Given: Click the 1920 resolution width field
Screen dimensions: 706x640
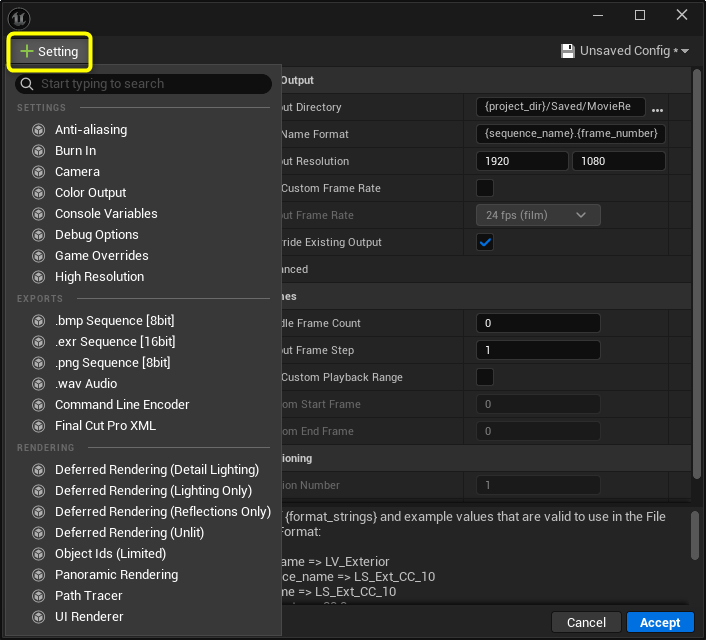Looking at the screenshot, I should point(522,161).
